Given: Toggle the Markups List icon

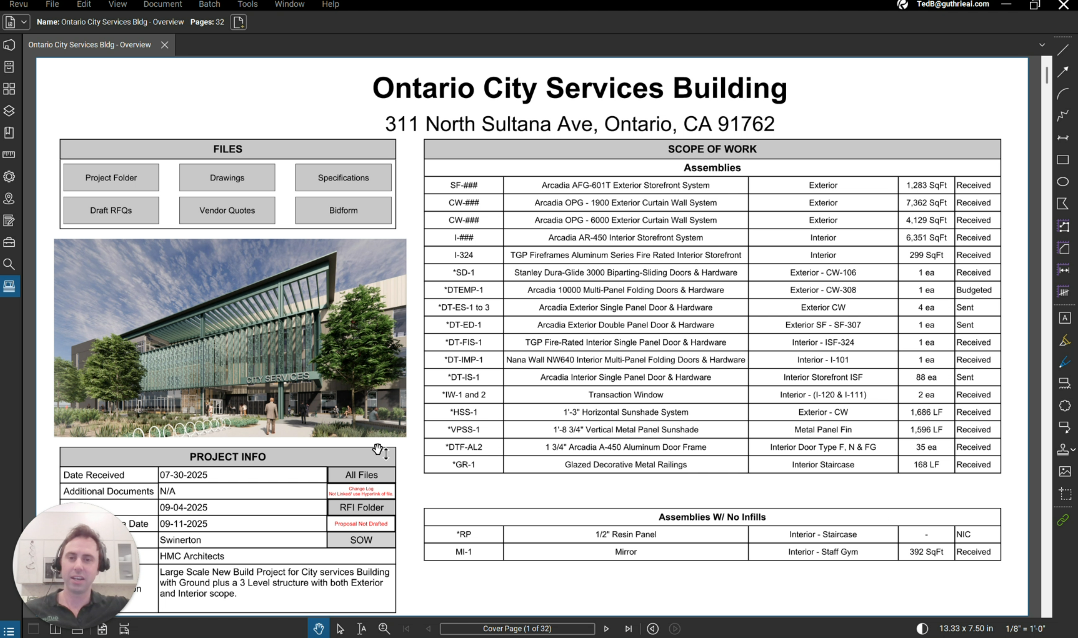Looking at the screenshot, I should [9, 630].
